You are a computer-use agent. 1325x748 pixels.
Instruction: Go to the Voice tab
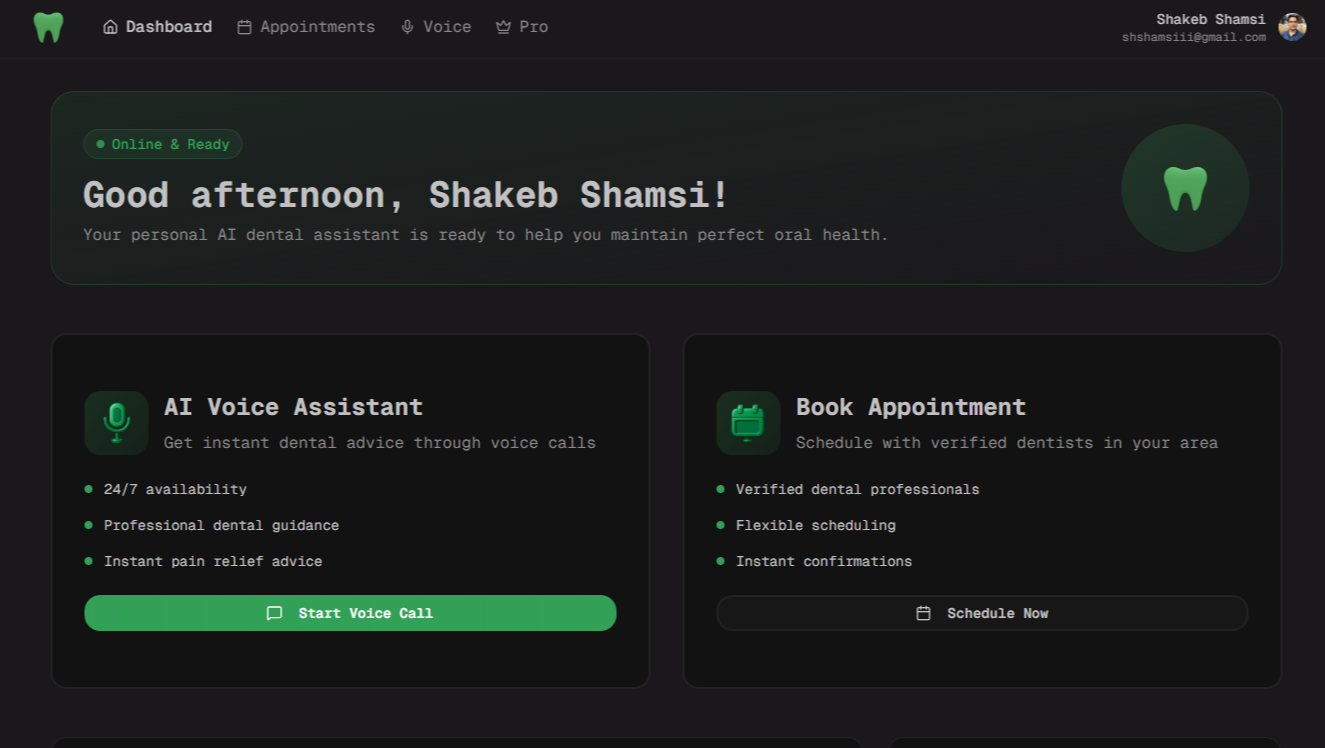[x=446, y=27]
